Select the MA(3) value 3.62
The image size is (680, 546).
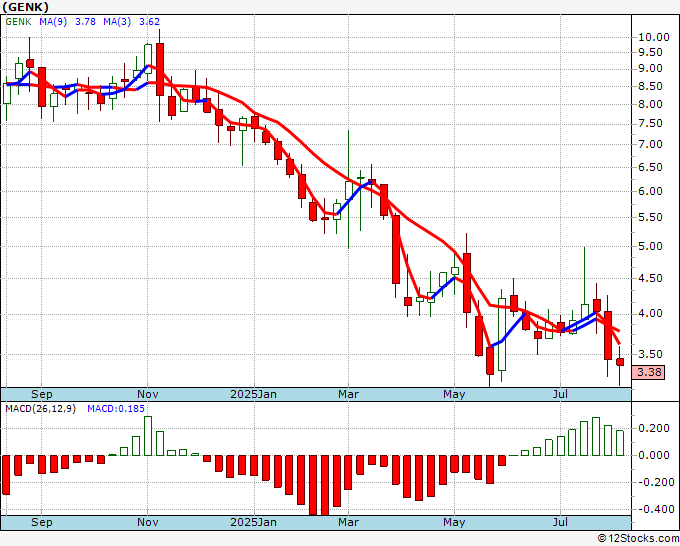(x=149, y=21)
